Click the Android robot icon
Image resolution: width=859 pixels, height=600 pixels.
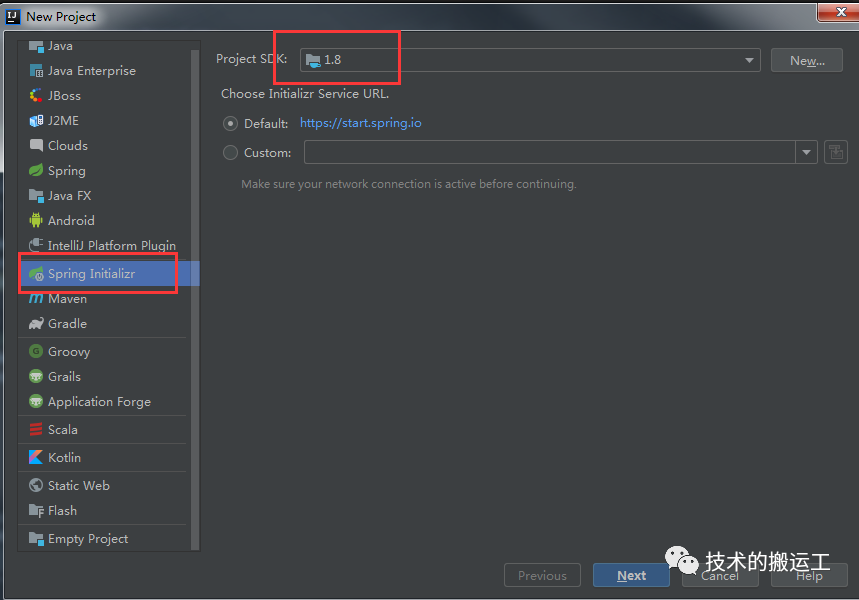pos(36,220)
